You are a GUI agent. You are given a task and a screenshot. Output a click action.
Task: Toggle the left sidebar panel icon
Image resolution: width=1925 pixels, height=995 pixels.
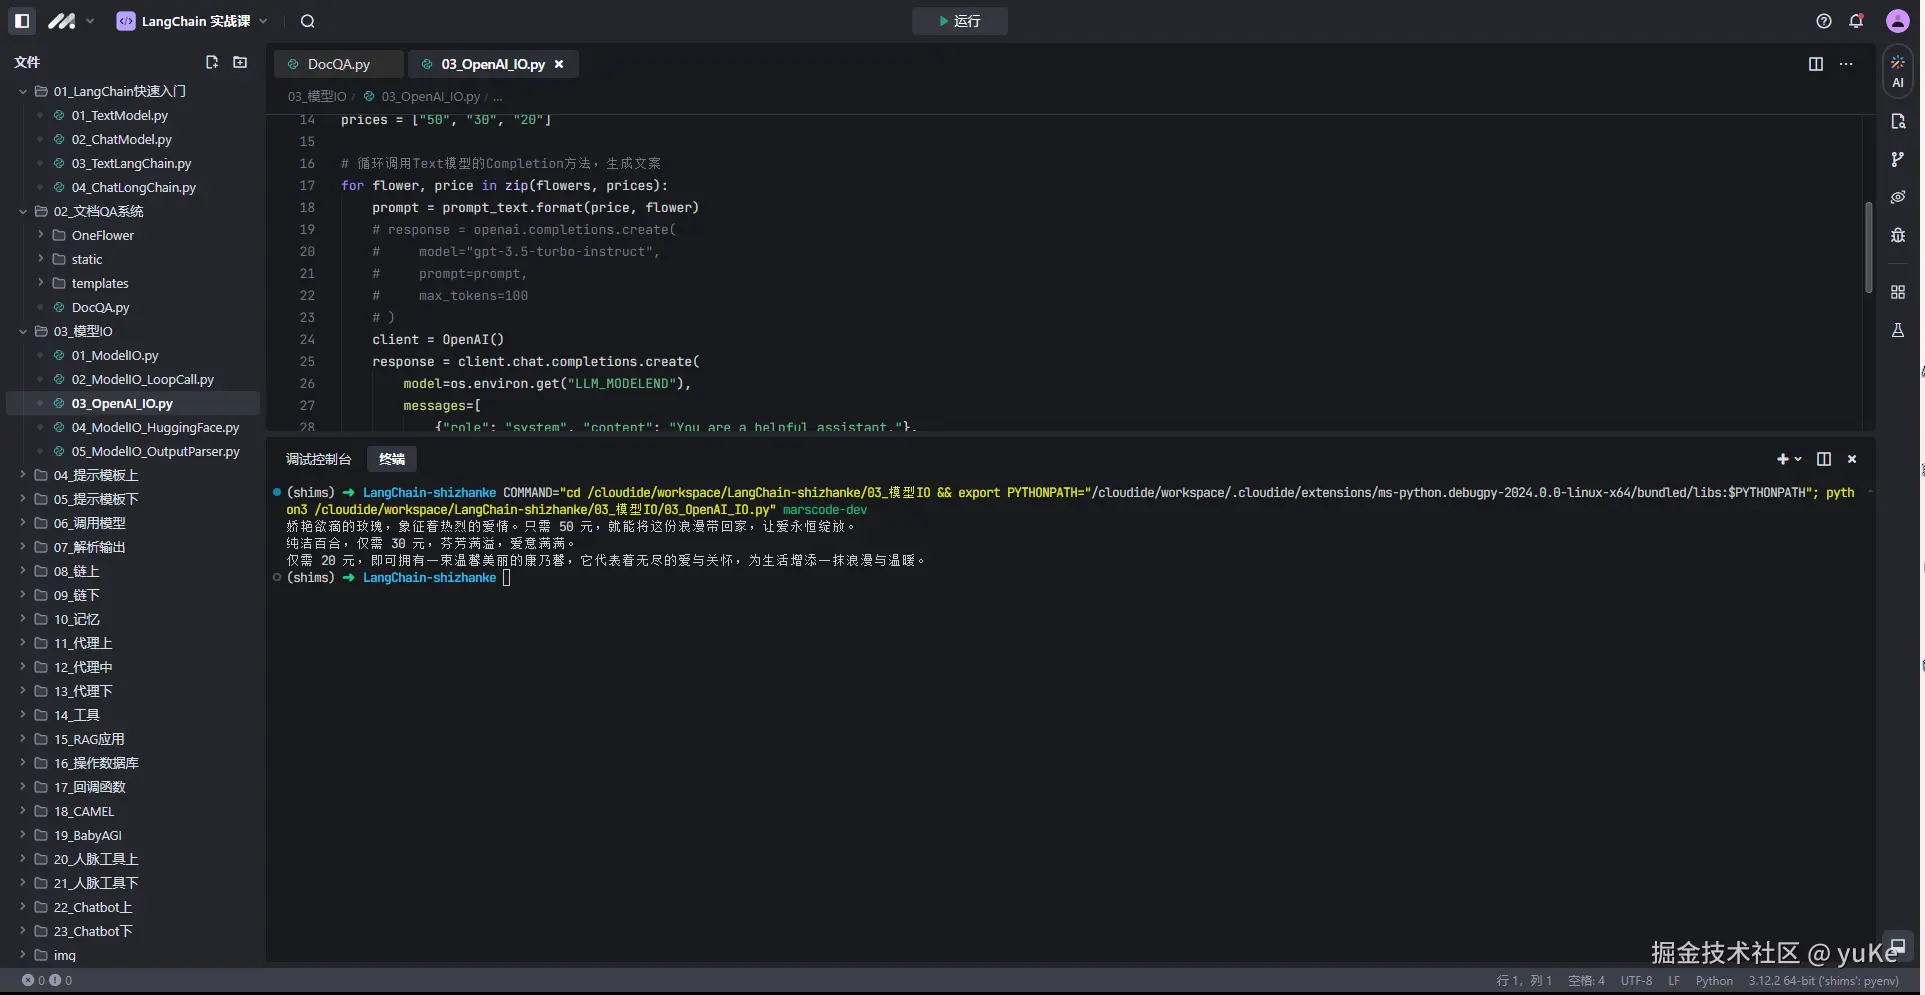point(22,21)
